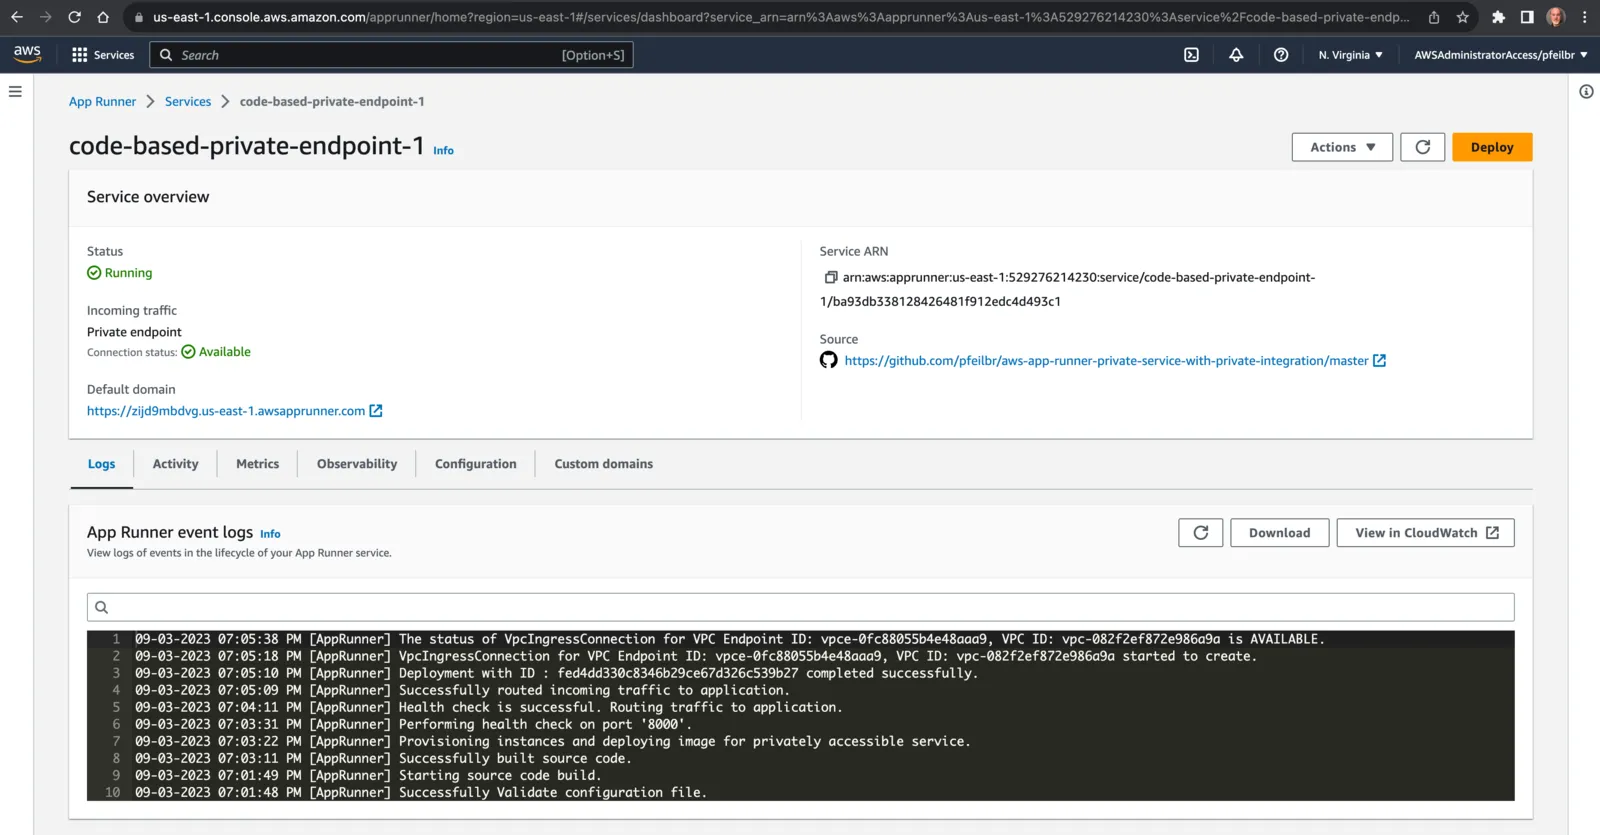Image resolution: width=1600 pixels, height=835 pixels.
Task: Click the external link icon after the GitHub source URL
Action: (x=1379, y=361)
